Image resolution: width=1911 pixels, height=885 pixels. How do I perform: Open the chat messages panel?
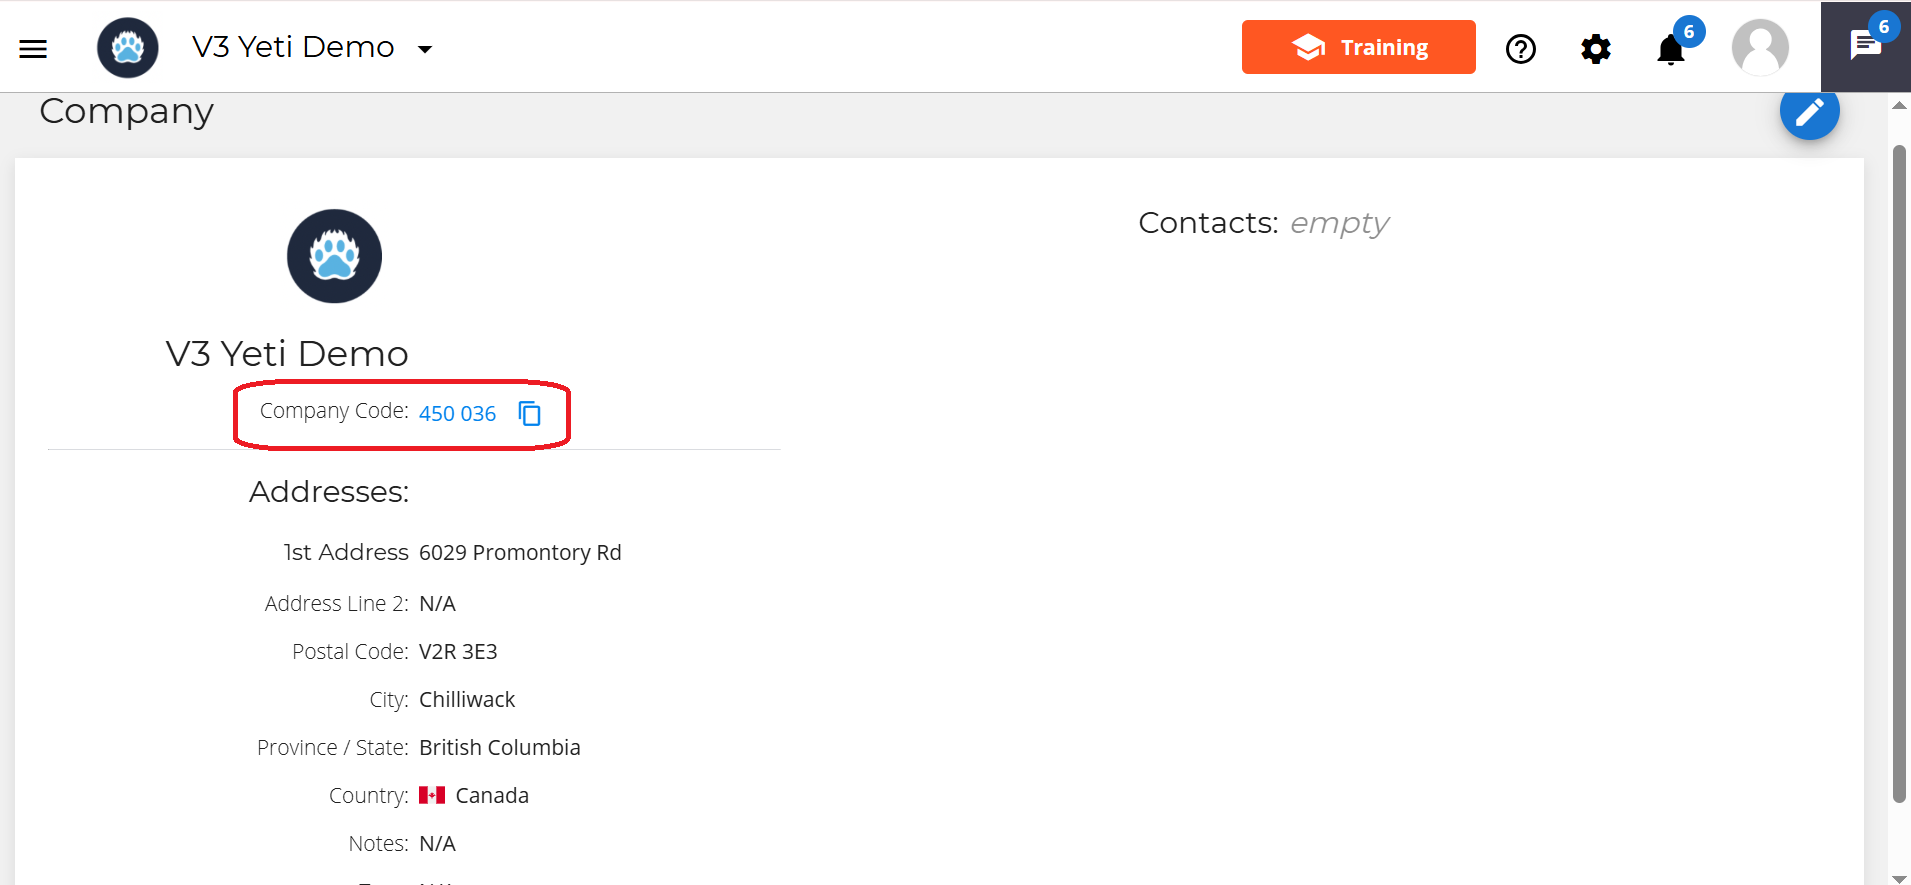[x=1865, y=46]
